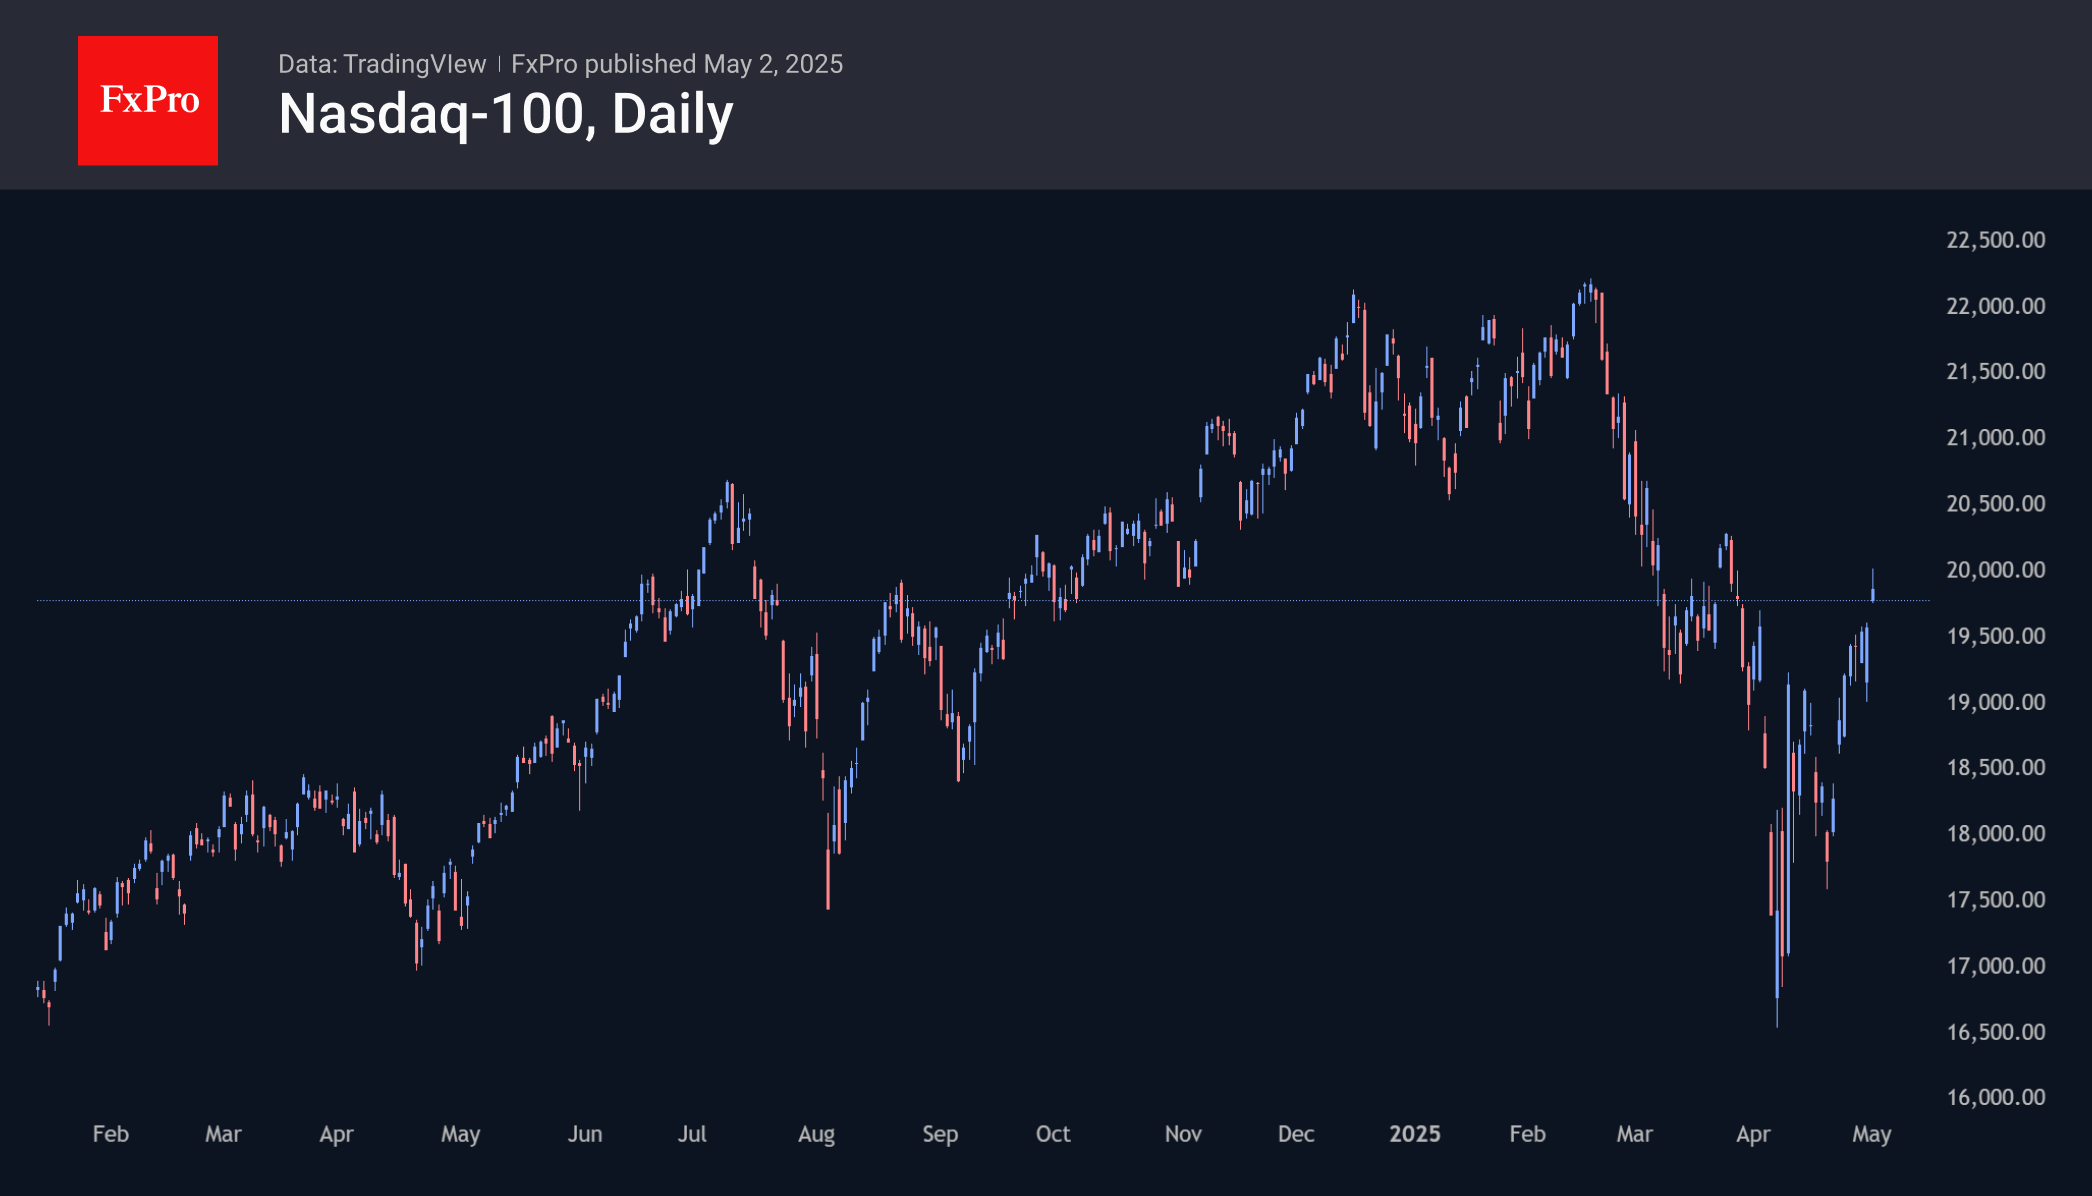Viewport: 2092px width, 1196px height.
Task: Select the Jul label on the time axis
Action: (692, 1134)
